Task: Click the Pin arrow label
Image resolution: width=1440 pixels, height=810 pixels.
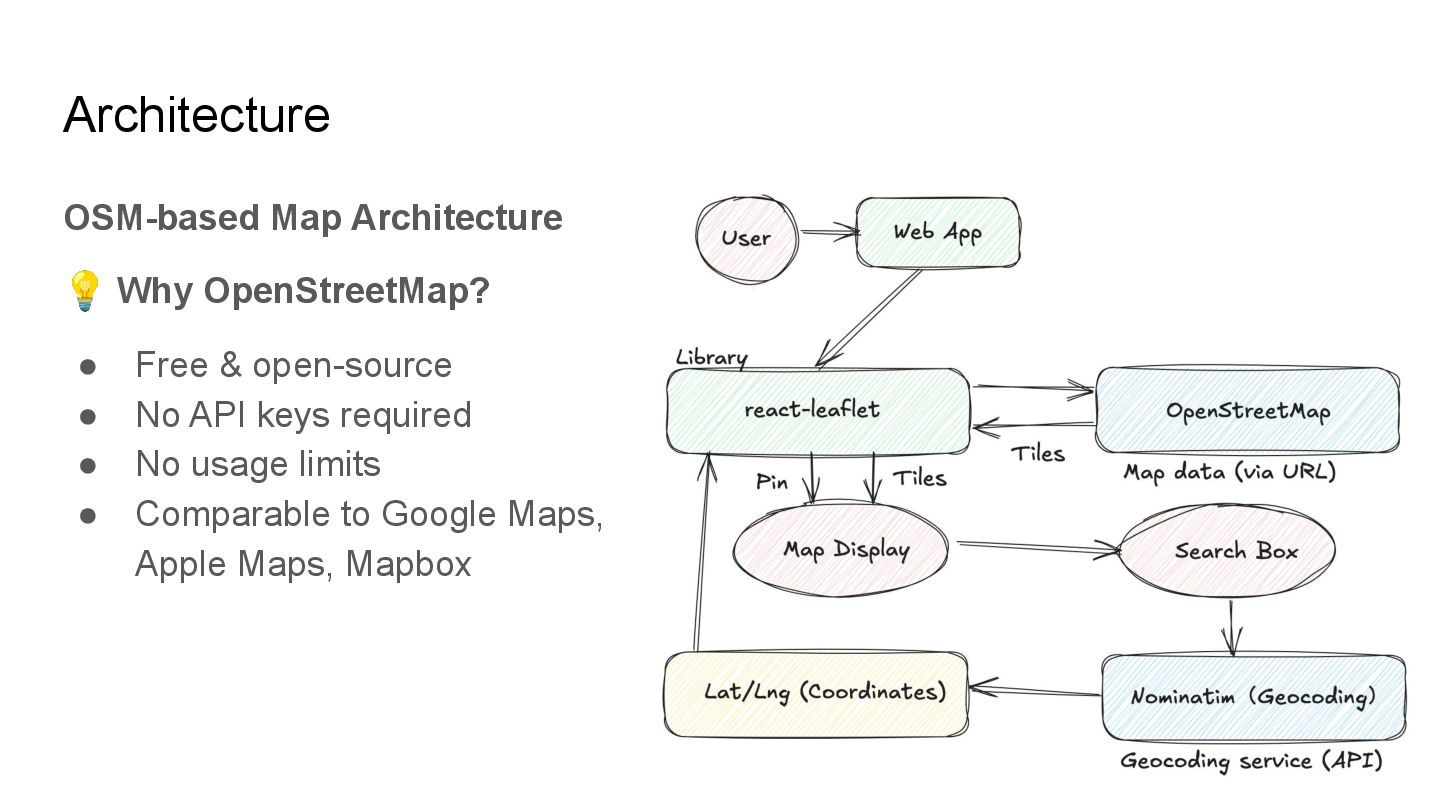Action: (772, 482)
